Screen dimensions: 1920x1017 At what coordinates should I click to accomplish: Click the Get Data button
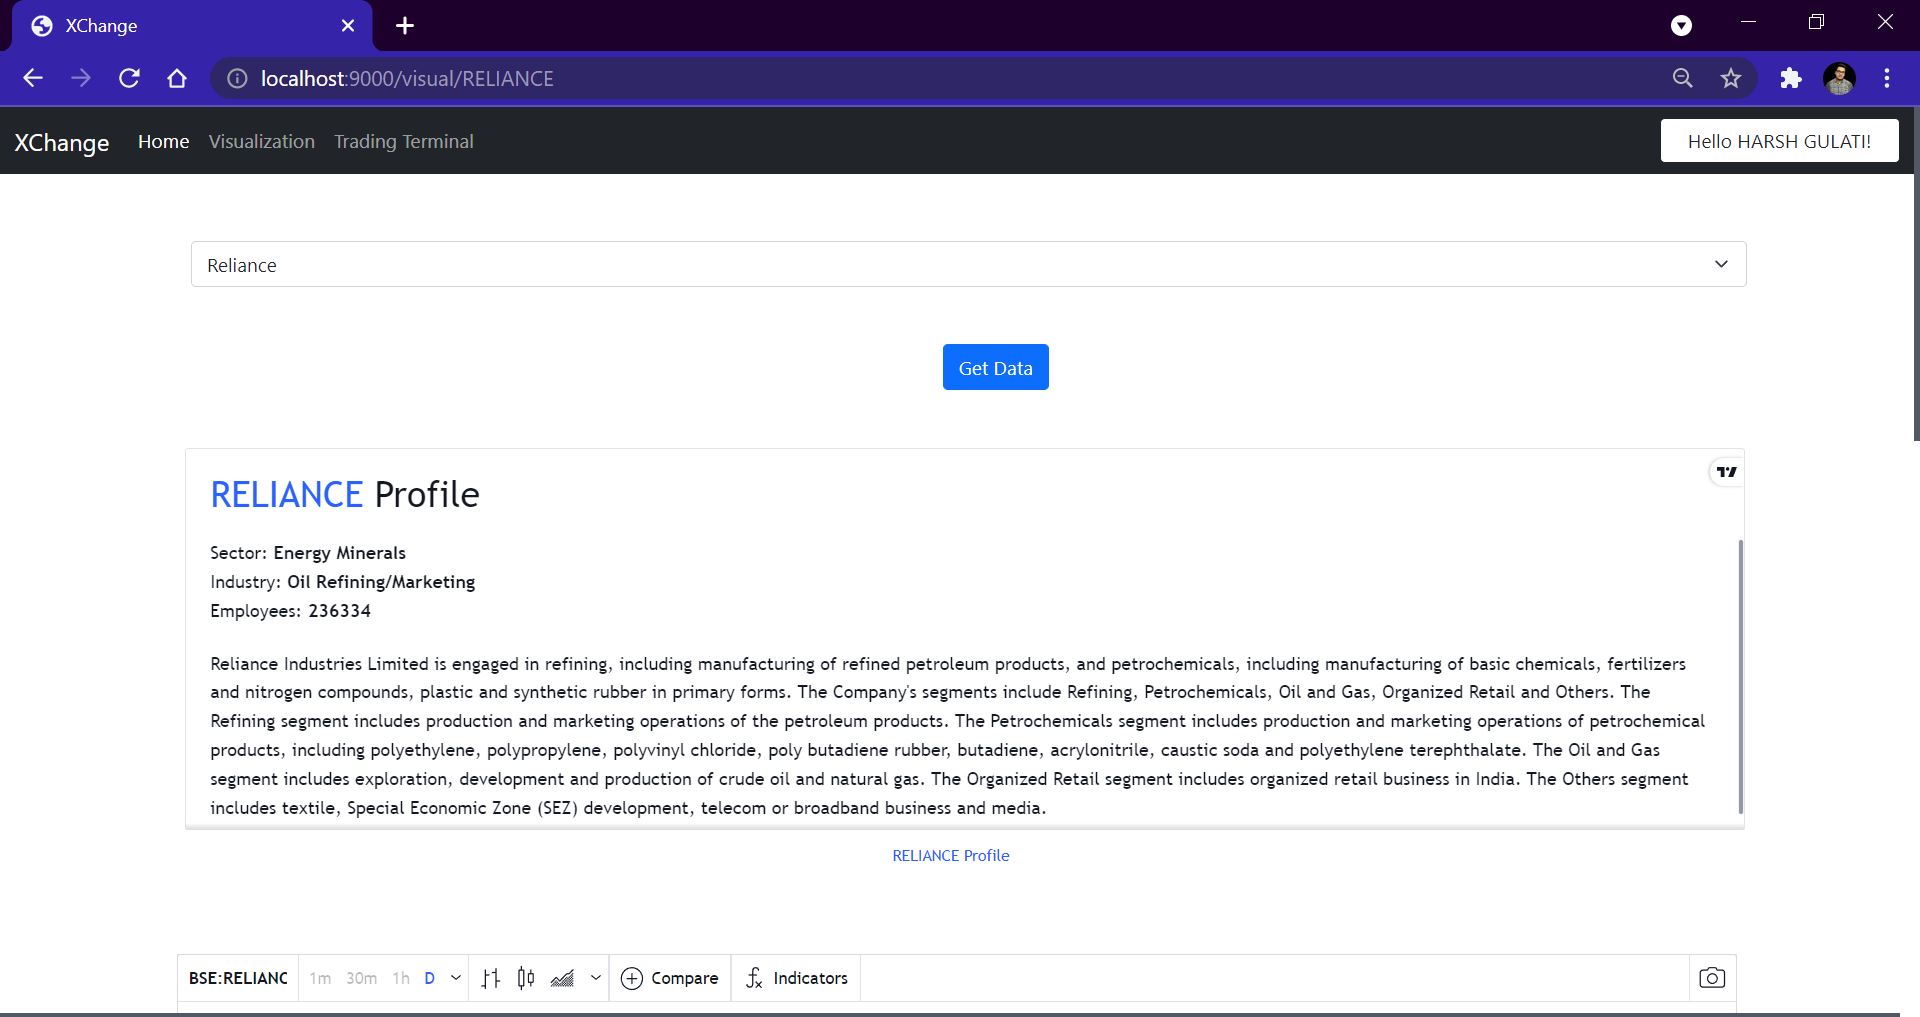point(996,367)
